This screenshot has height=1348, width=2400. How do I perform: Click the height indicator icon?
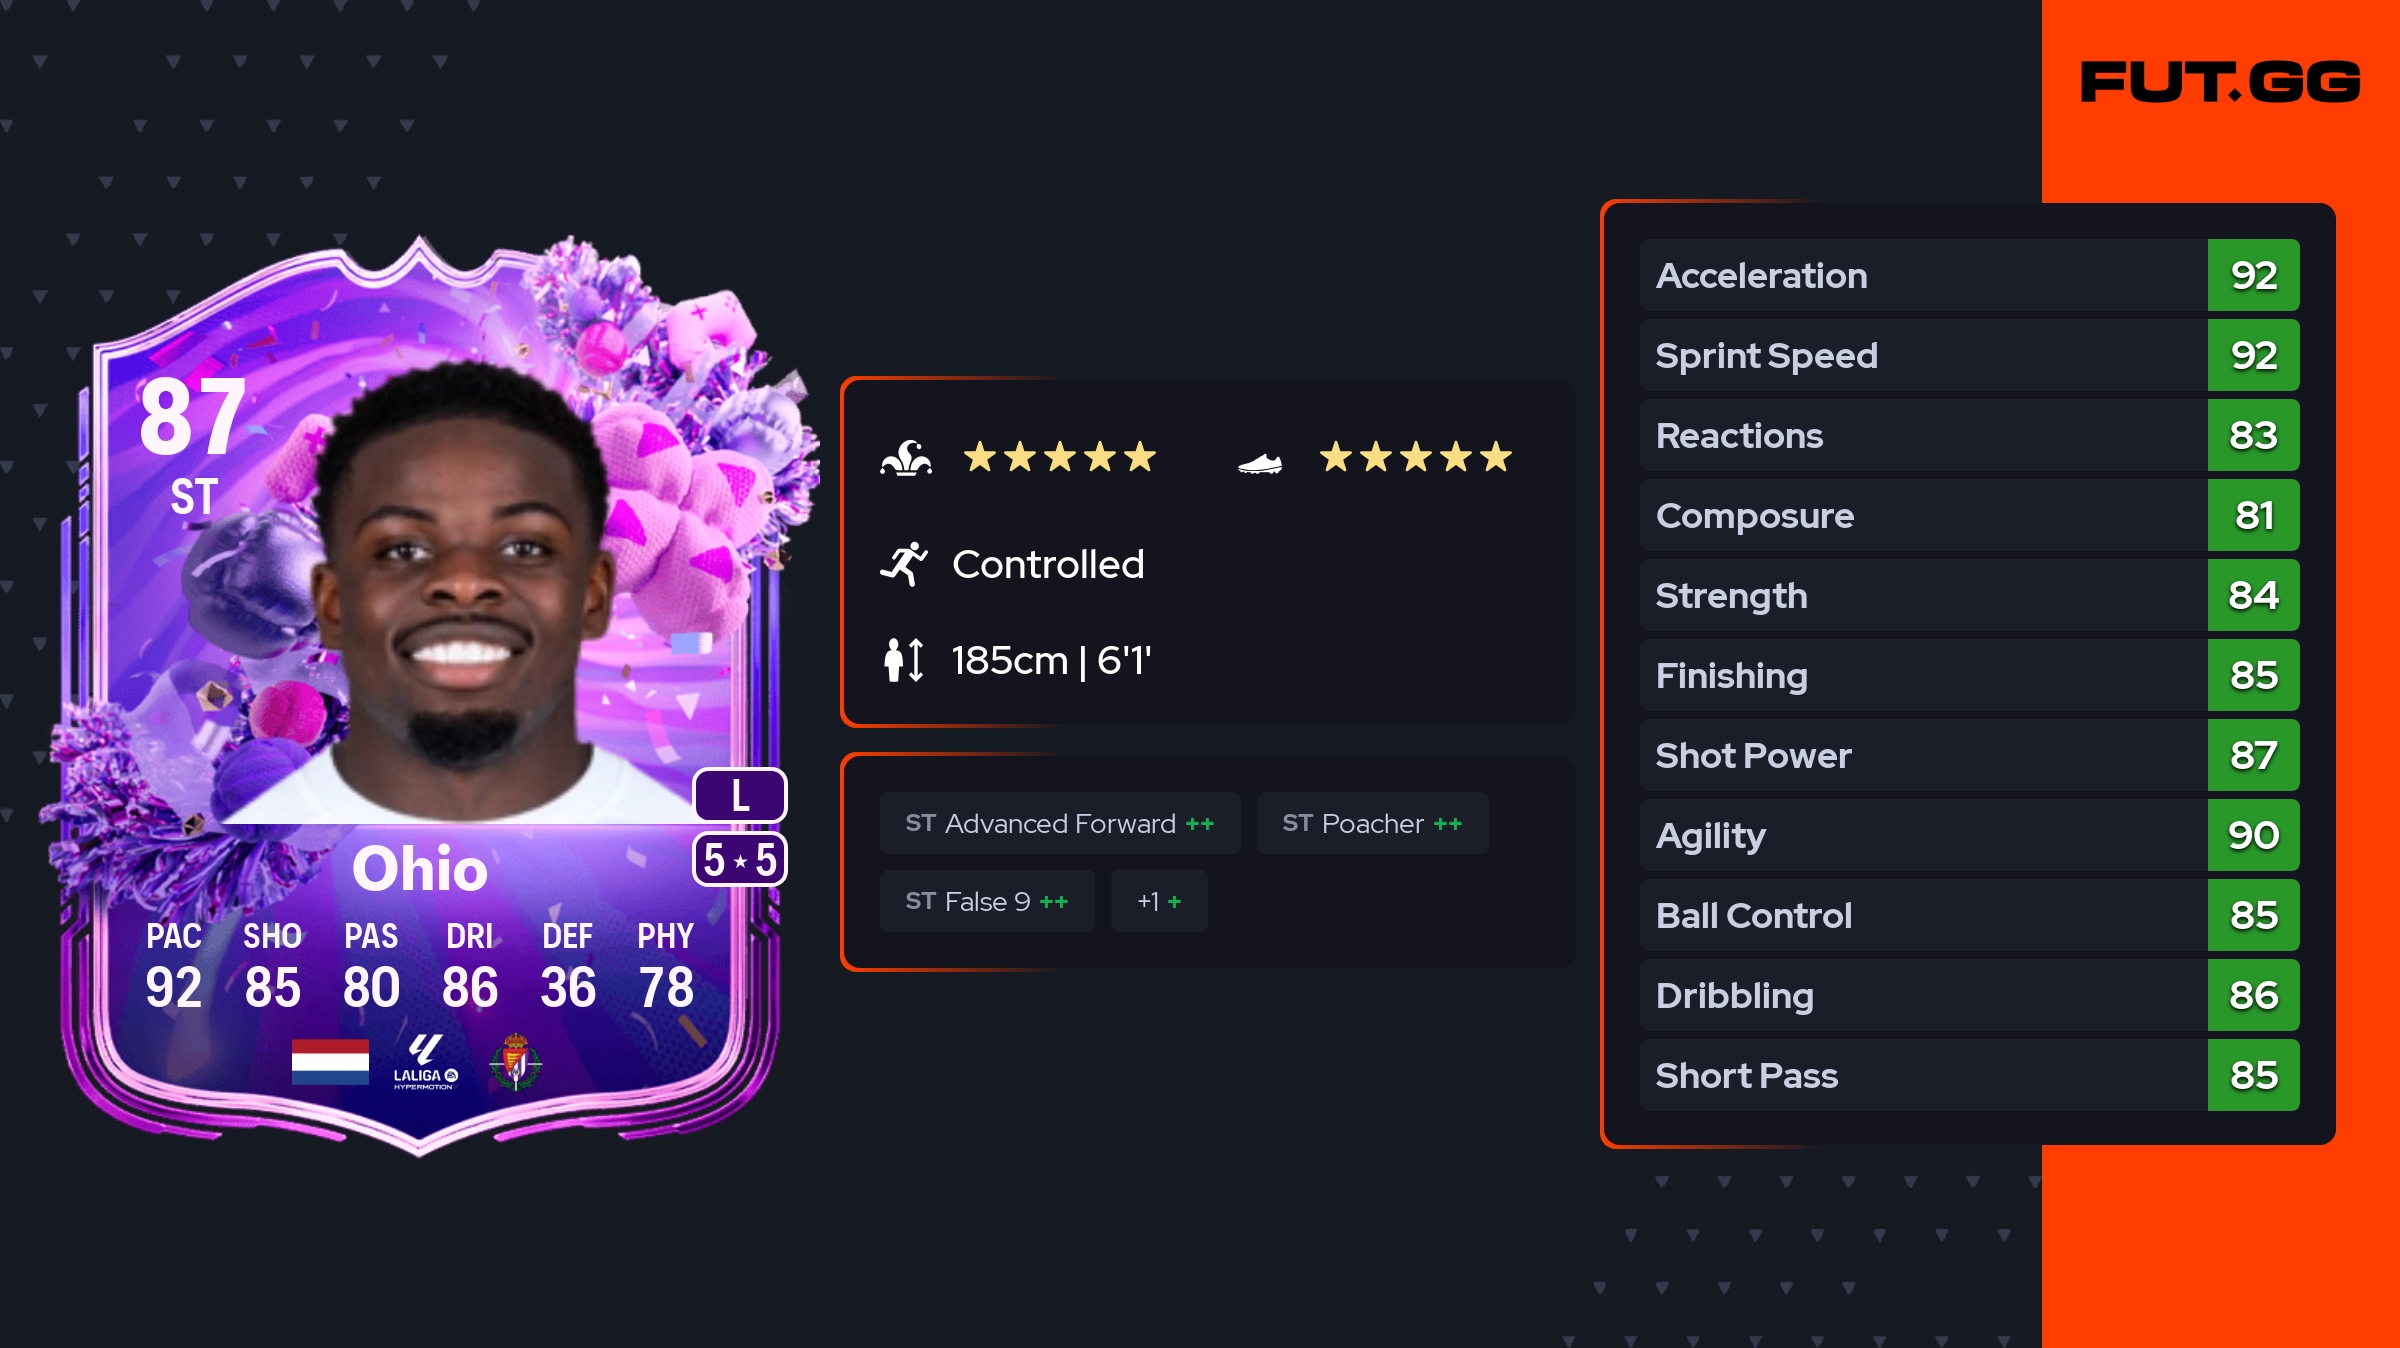tap(904, 660)
